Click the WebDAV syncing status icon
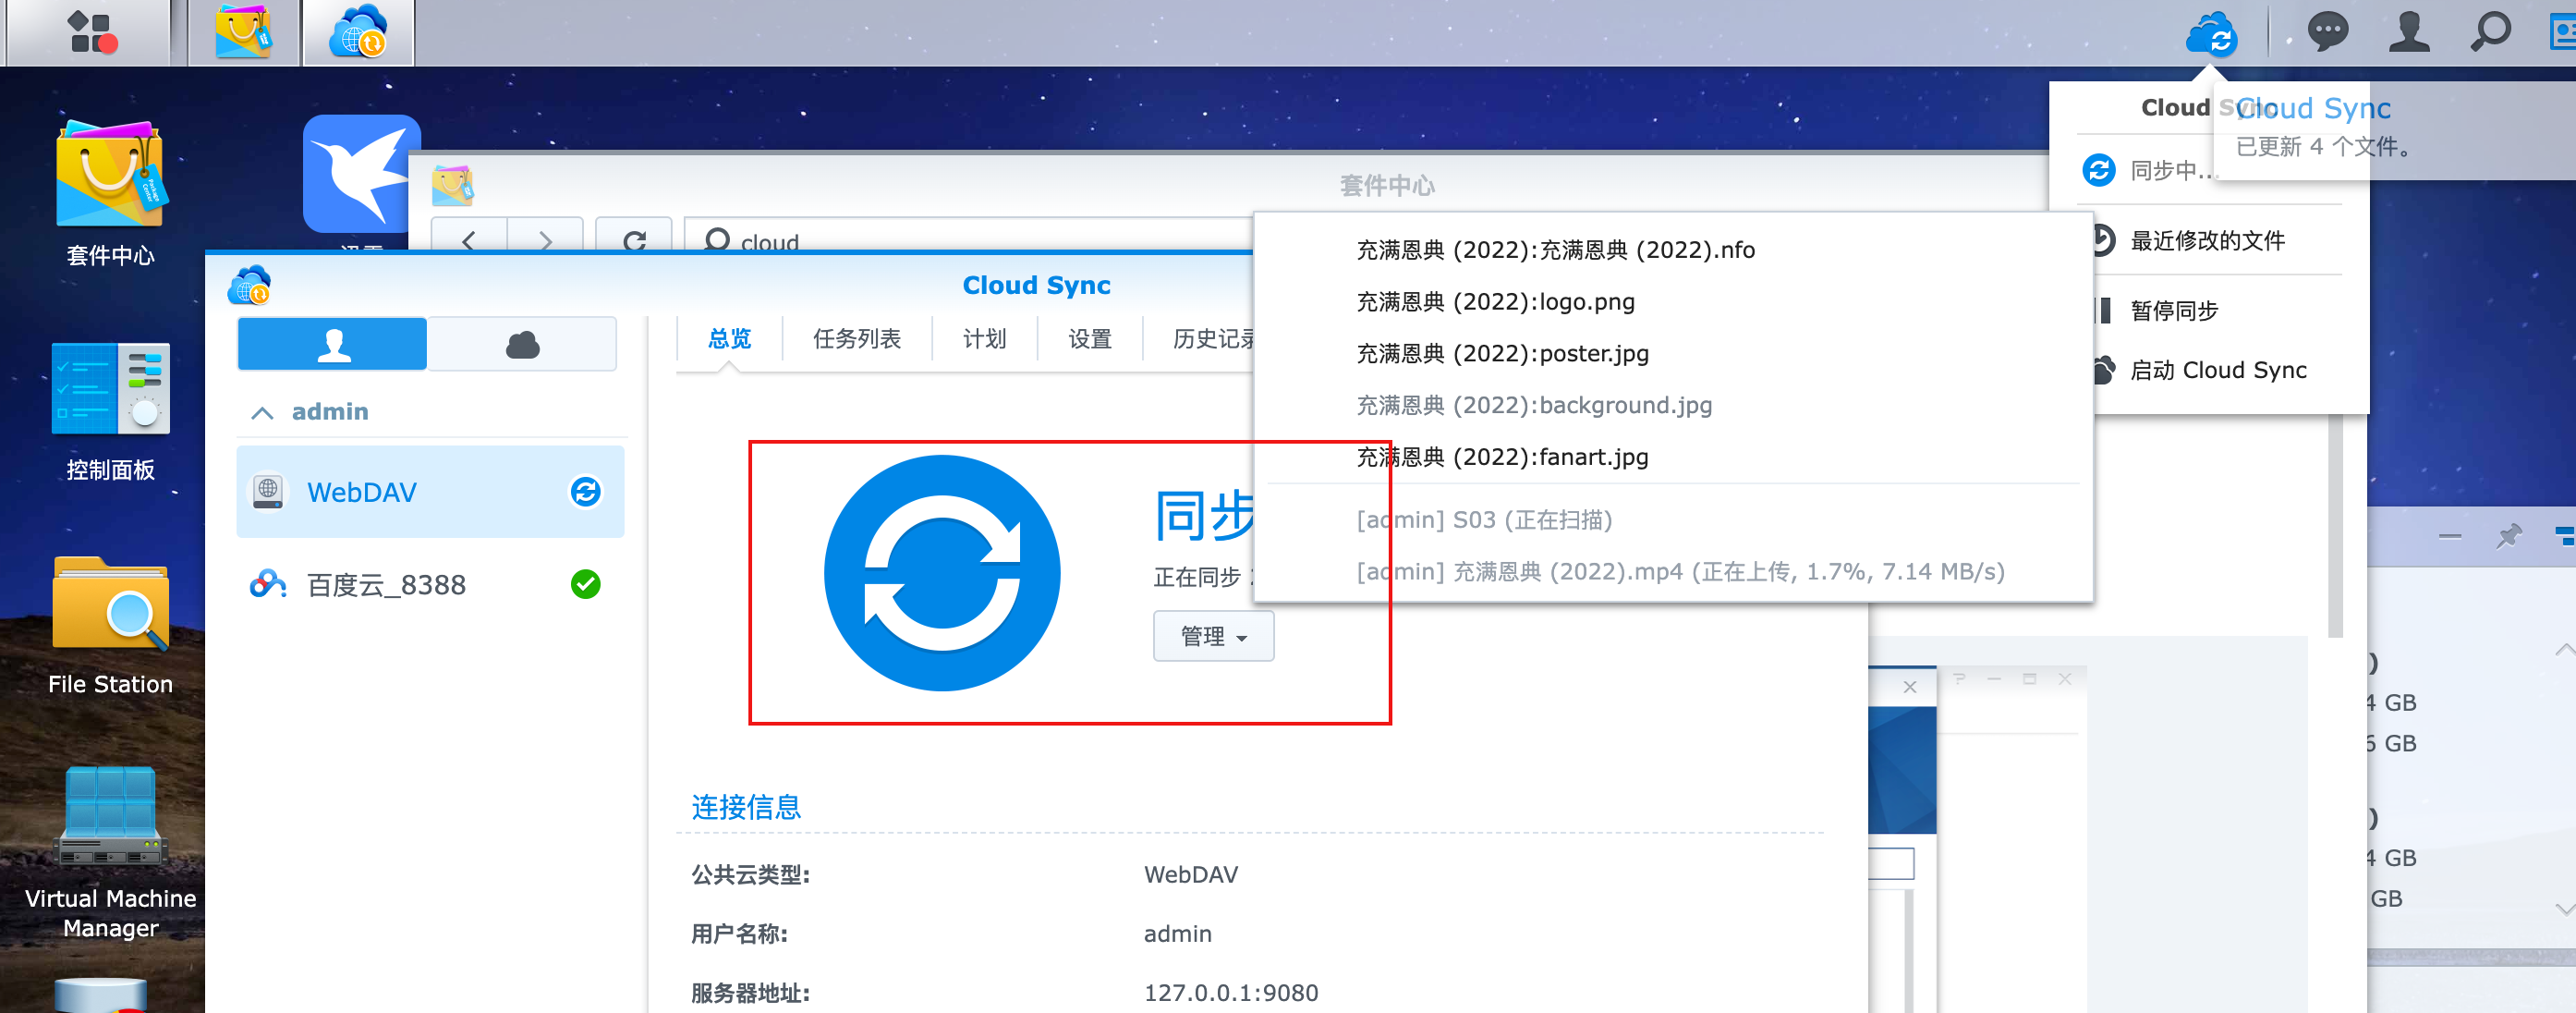This screenshot has height=1013, width=2576. (x=585, y=492)
